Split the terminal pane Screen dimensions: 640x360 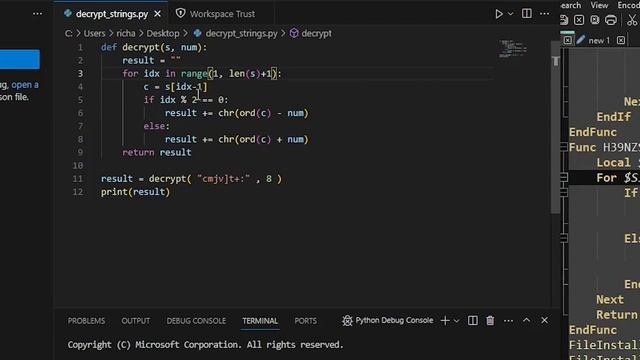pyautogui.click(x=473, y=320)
